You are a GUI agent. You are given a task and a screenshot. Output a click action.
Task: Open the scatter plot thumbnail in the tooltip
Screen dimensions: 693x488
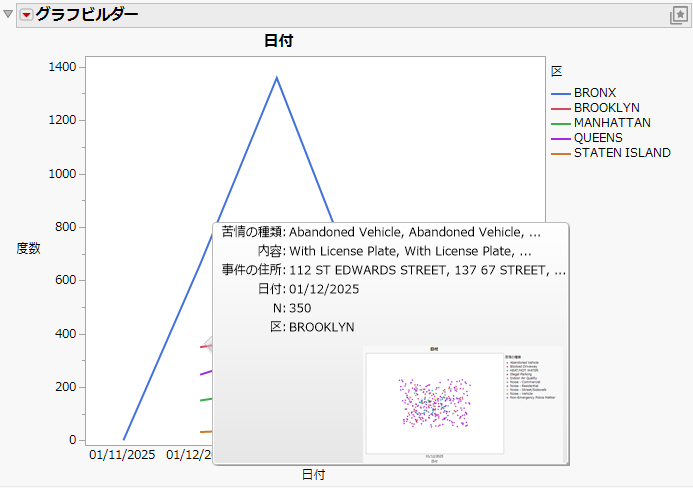[463, 404]
